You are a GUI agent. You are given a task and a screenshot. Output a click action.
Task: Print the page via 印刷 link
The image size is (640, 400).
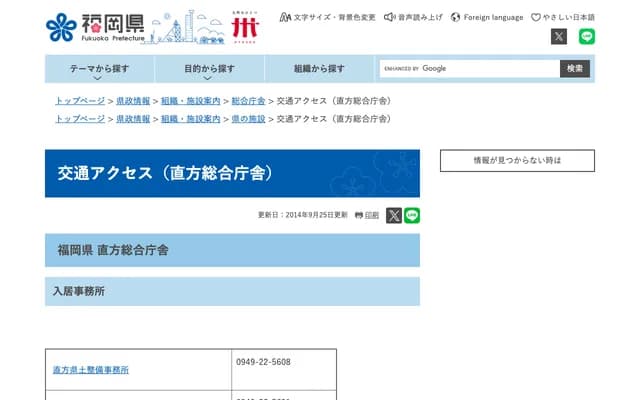pyautogui.click(x=367, y=215)
